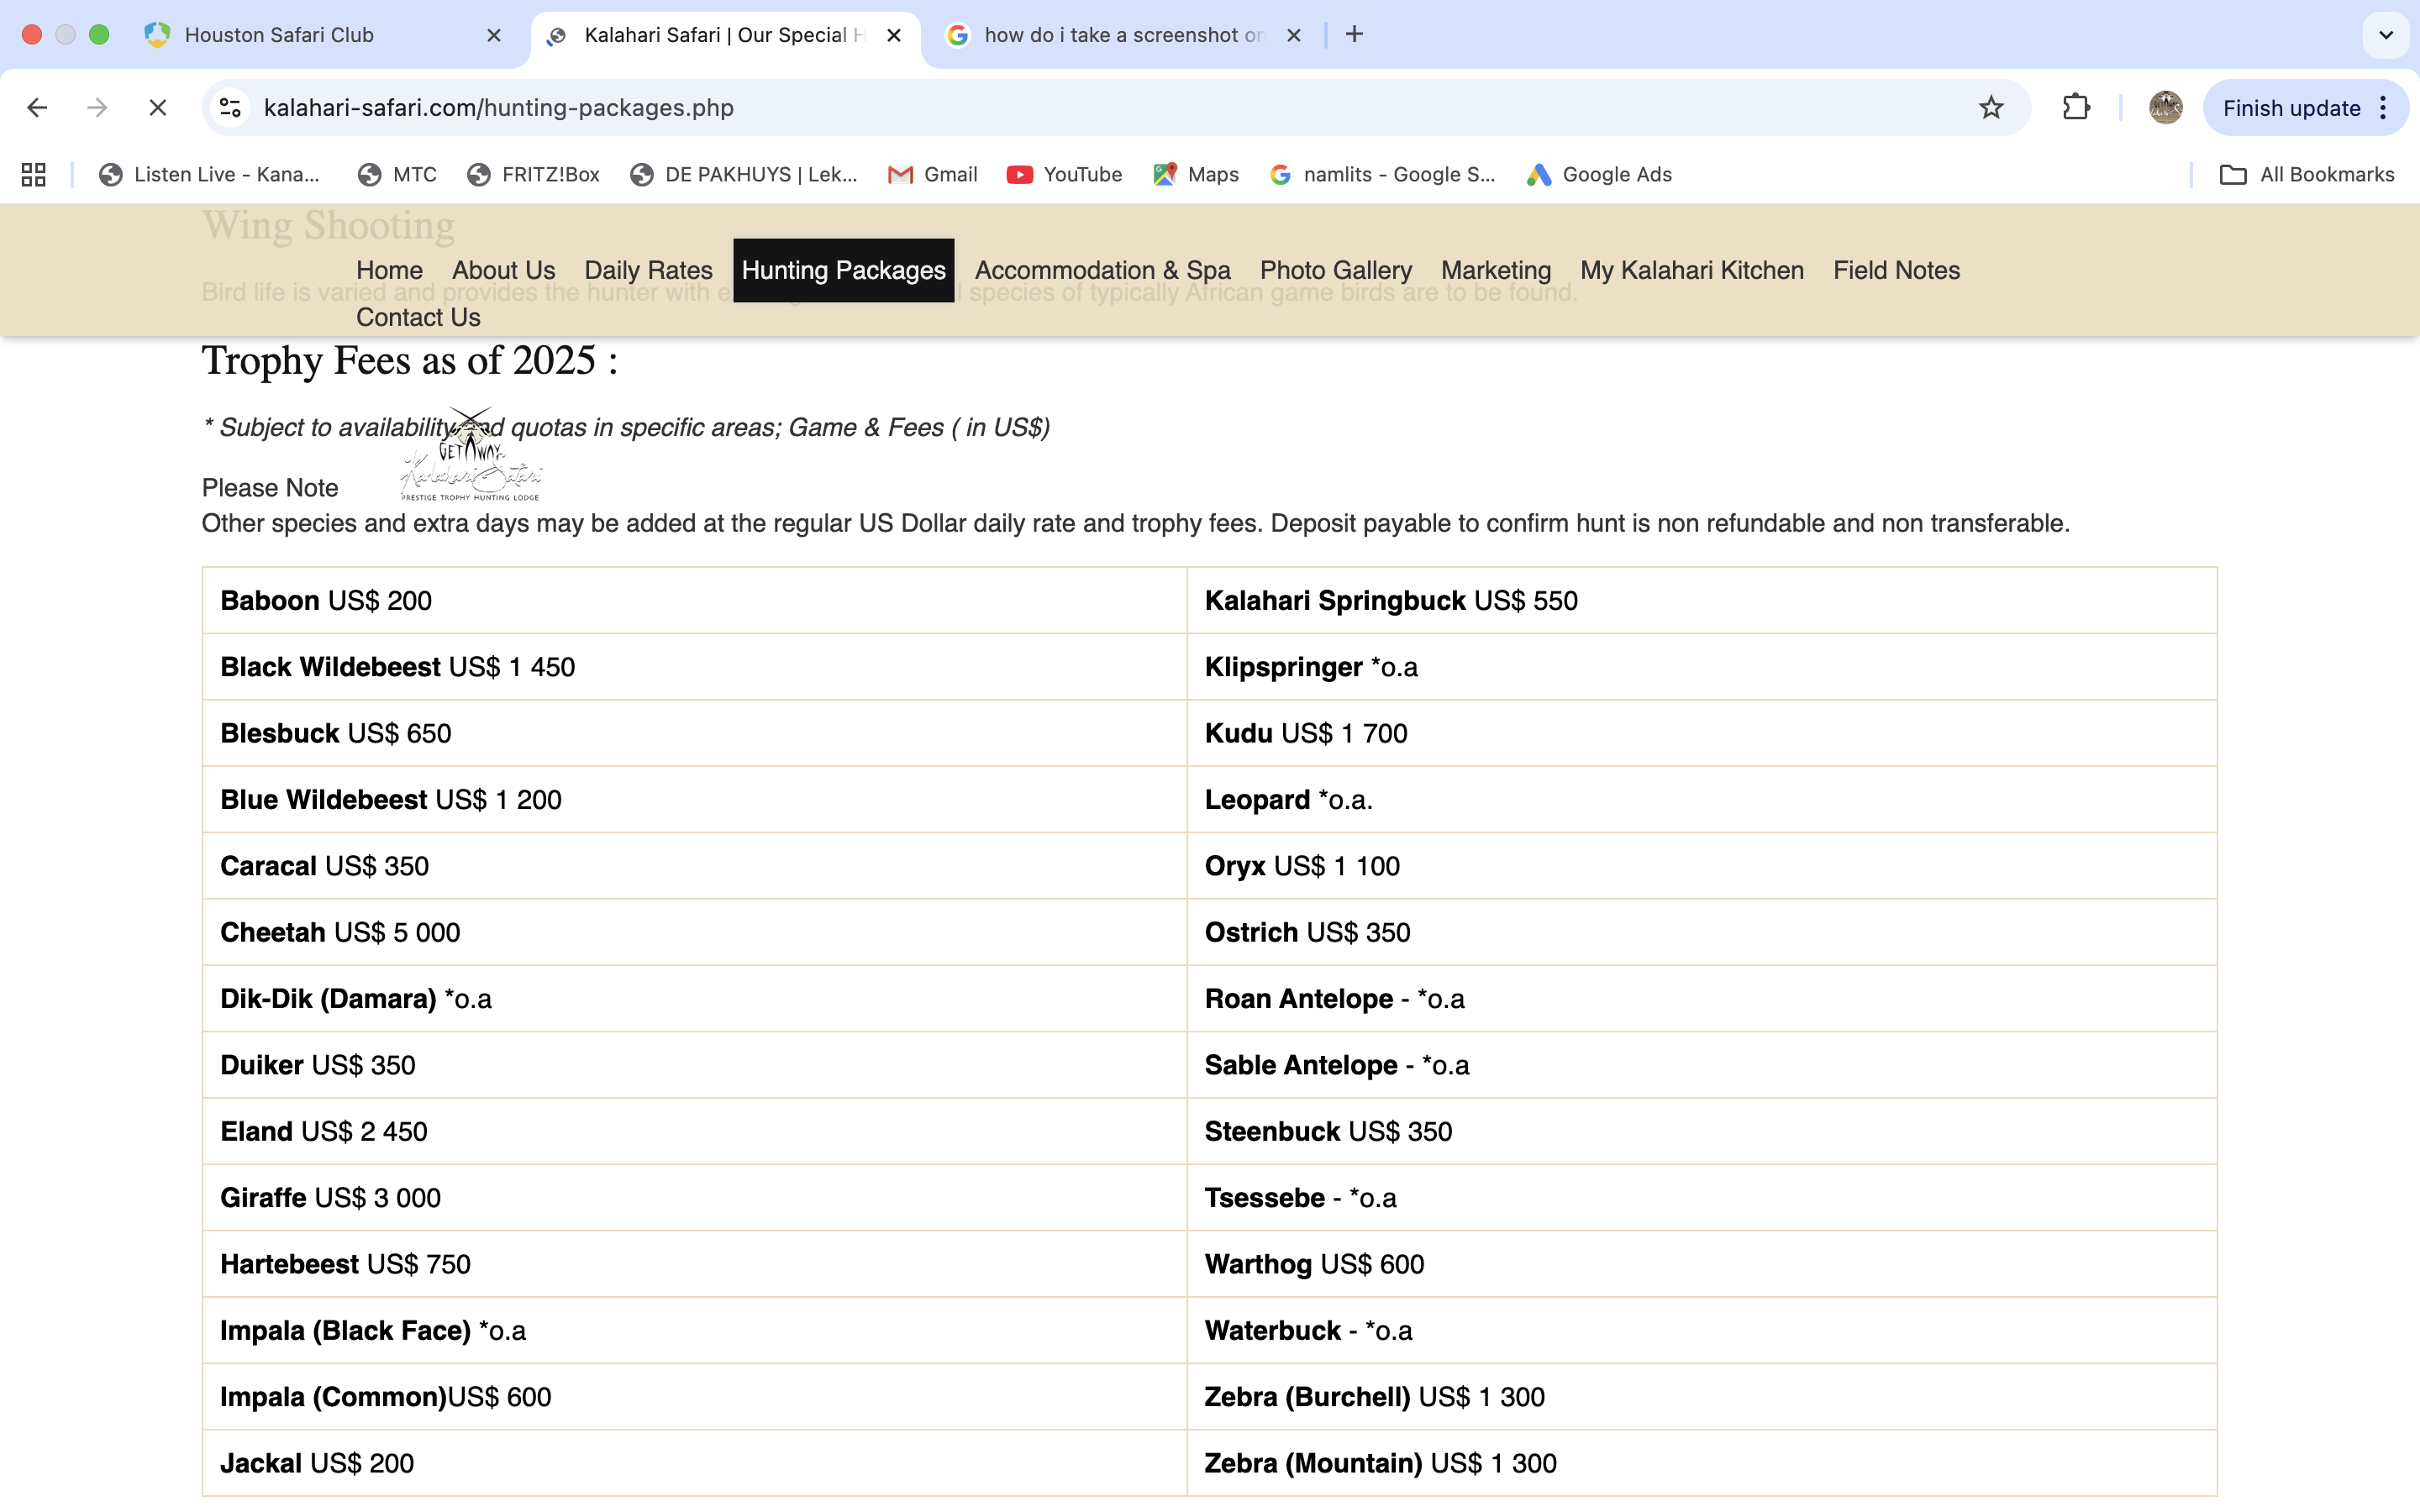Open the namlits Google search bookmark

[1382, 175]
